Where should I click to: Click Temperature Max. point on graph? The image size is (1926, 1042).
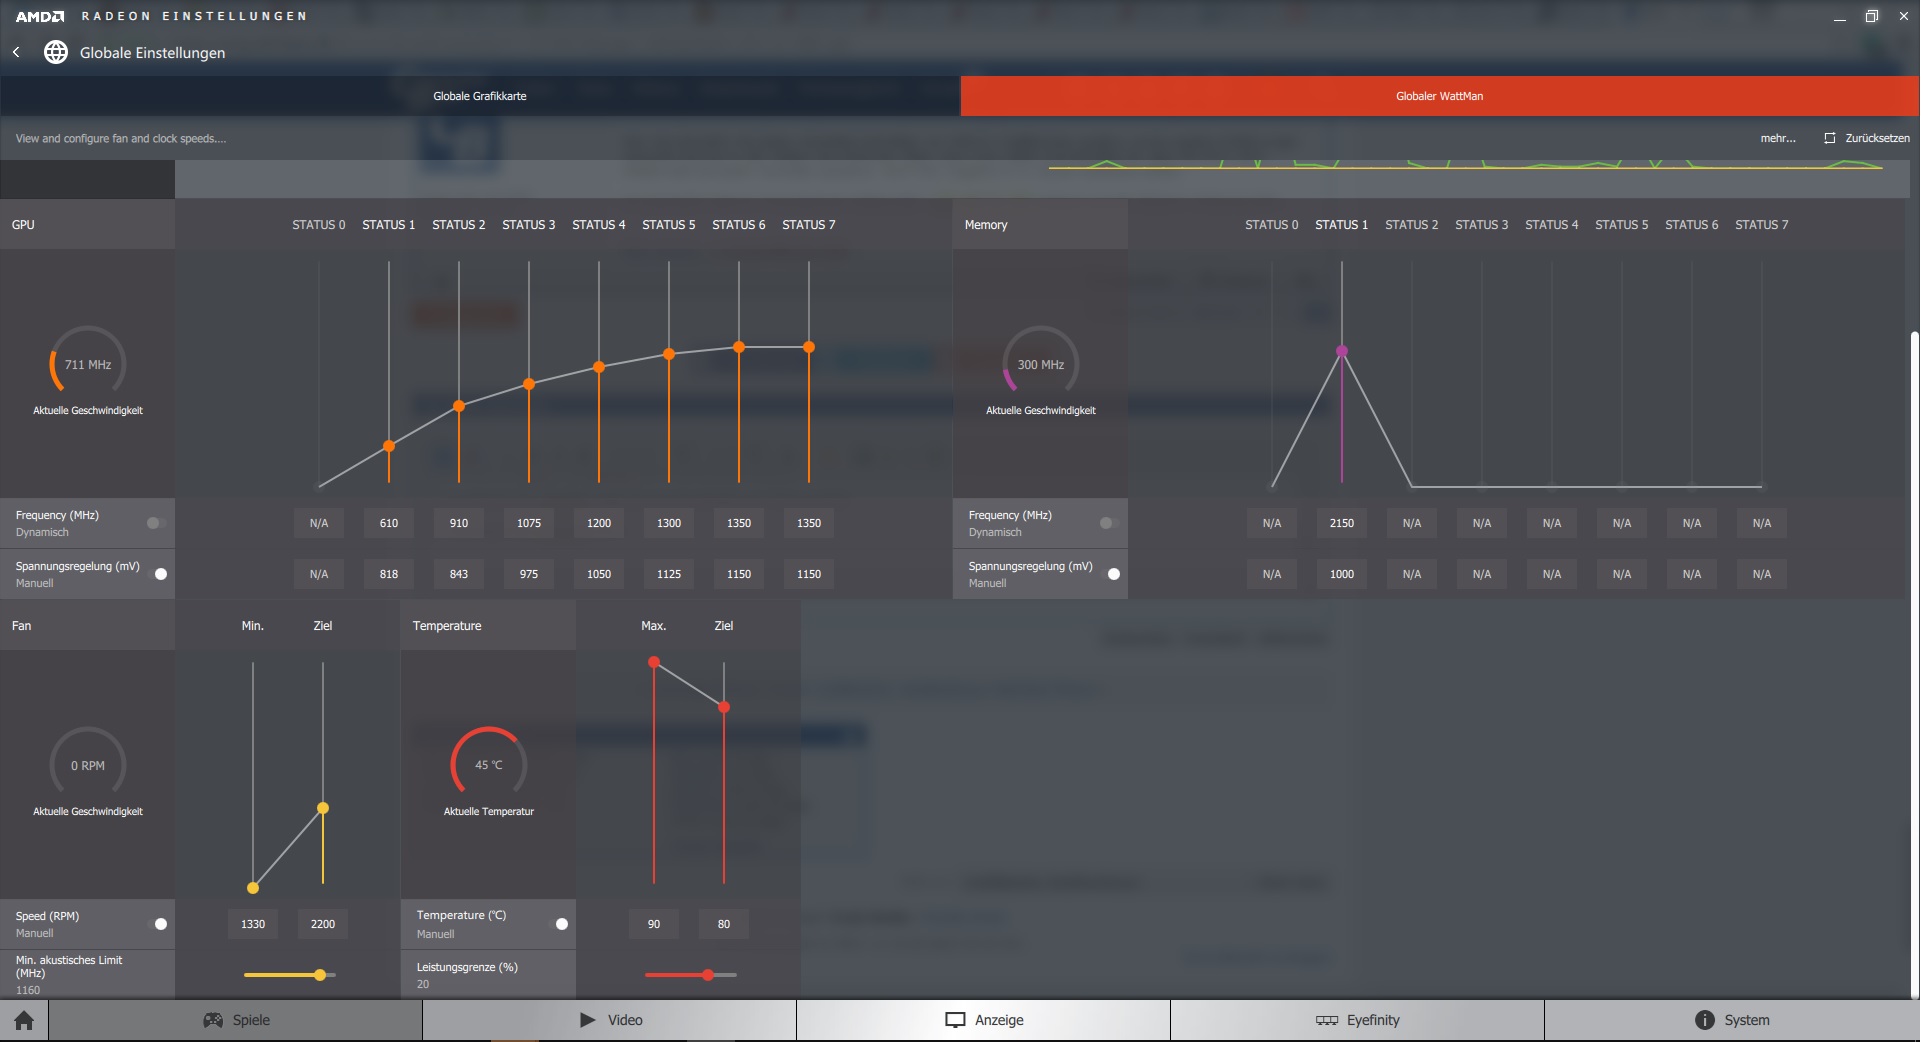pyautogui.click(x=654, y=662)
